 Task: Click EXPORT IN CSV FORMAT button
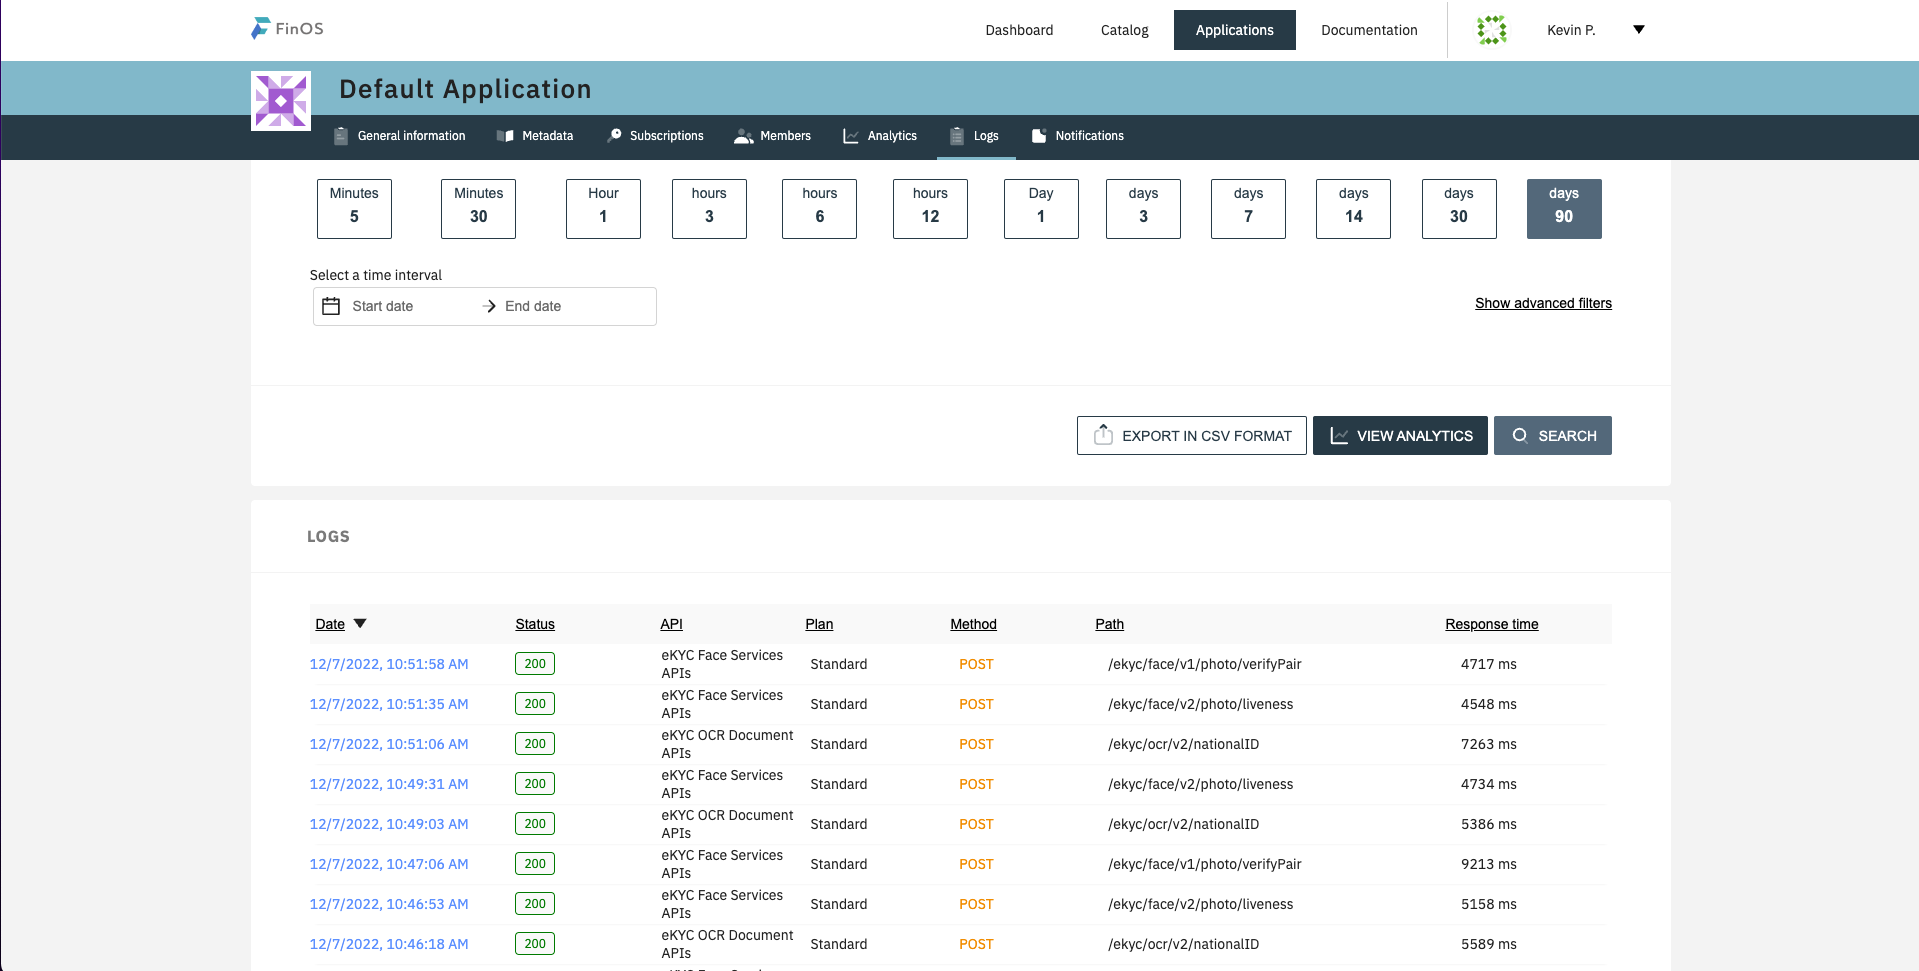1191,436
